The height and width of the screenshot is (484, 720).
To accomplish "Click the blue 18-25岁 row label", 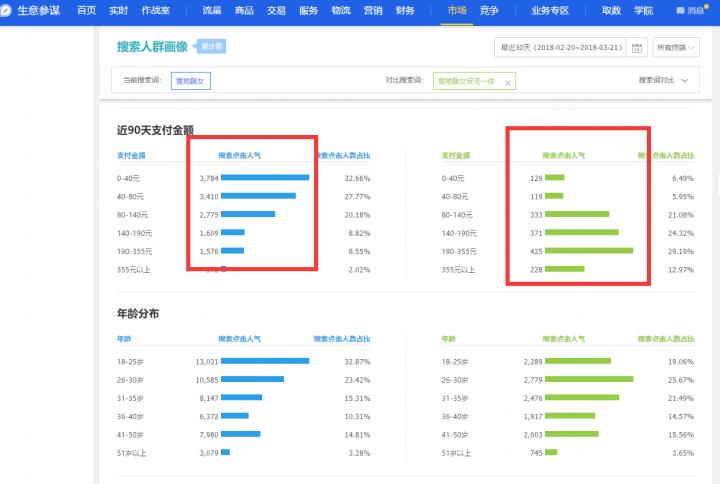I will pyautogui.click(x=130, y=362).
